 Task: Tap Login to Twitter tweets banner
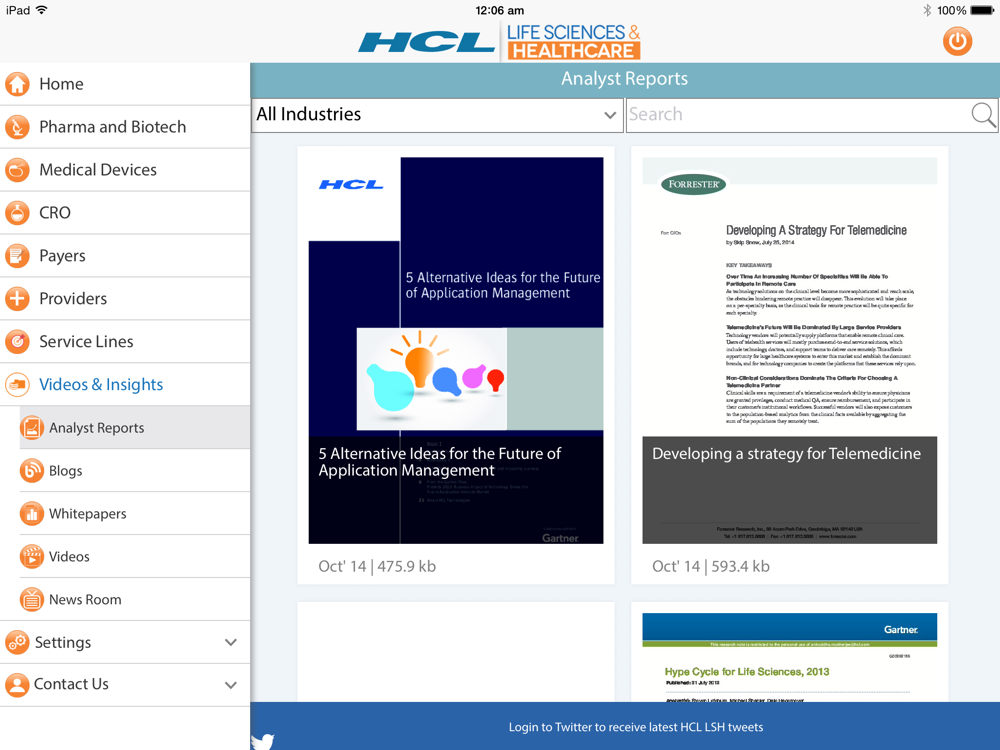[x=636, y=727]
